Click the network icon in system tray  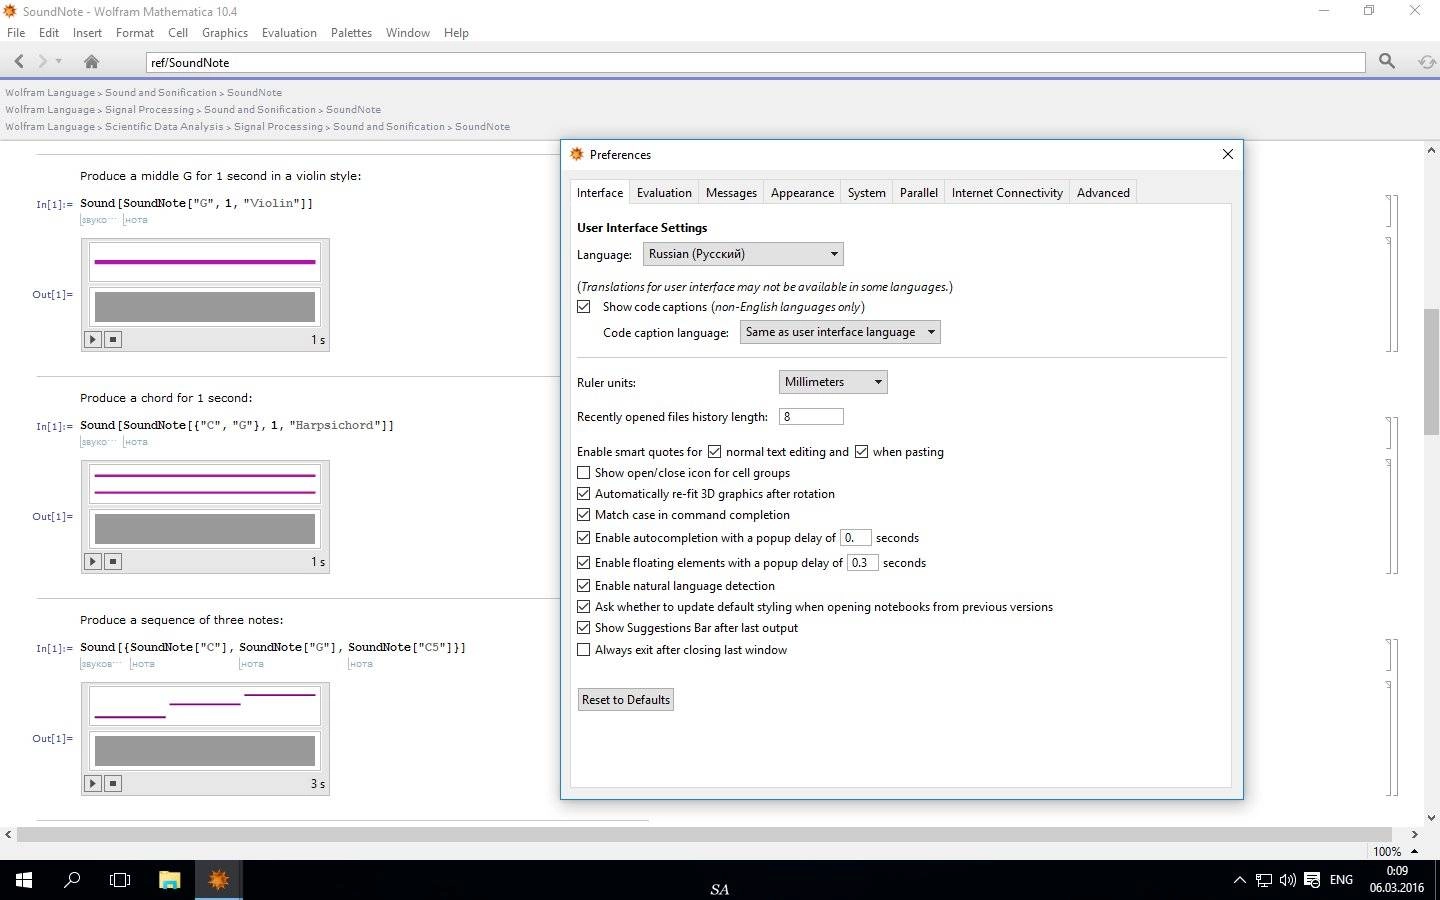click(1264, 880)
